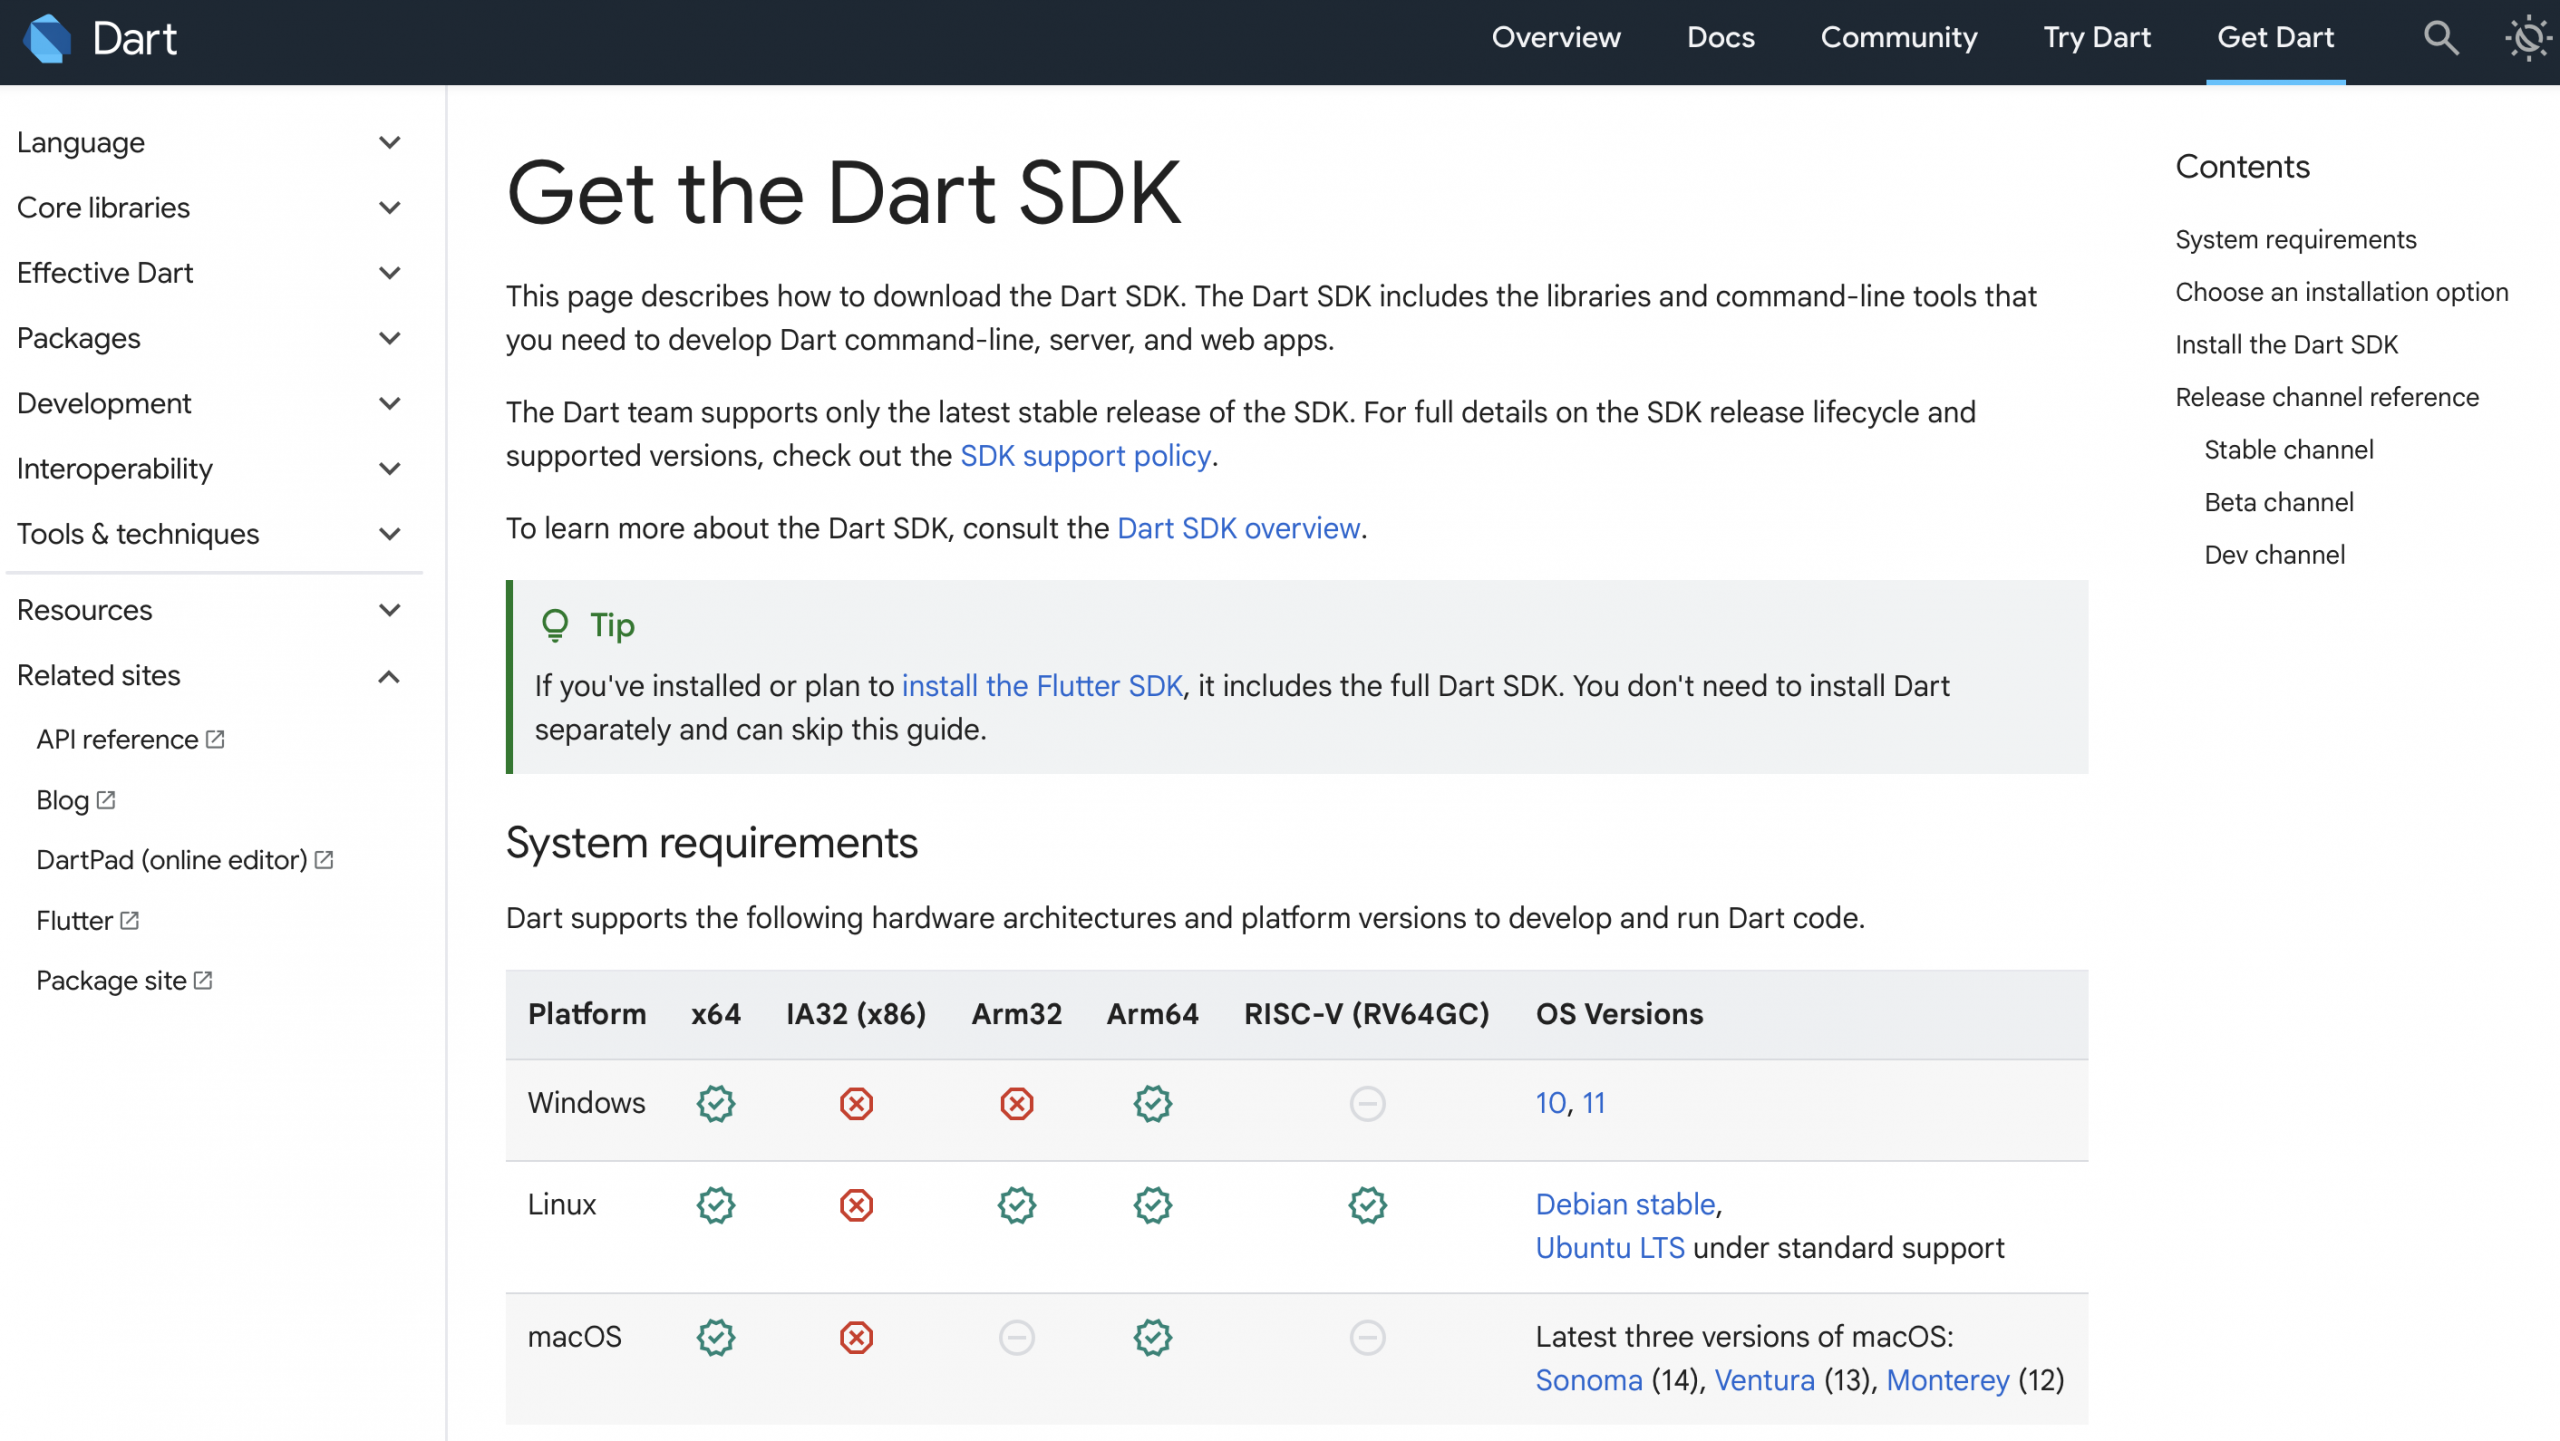The image size is (2560, 1441).
Task: Open the Docs navigation tab
Action: pyautogui.click(x=1720, y=38)
